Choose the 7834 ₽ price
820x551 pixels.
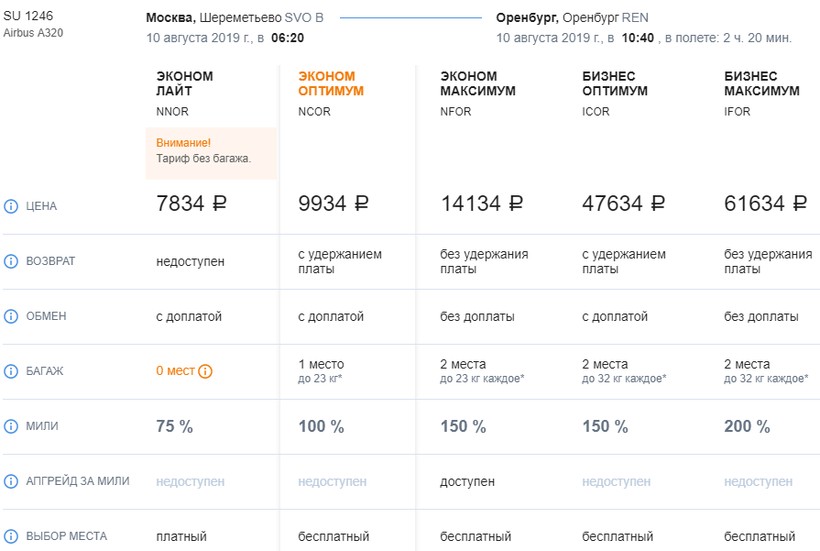(x=192, y=205)
